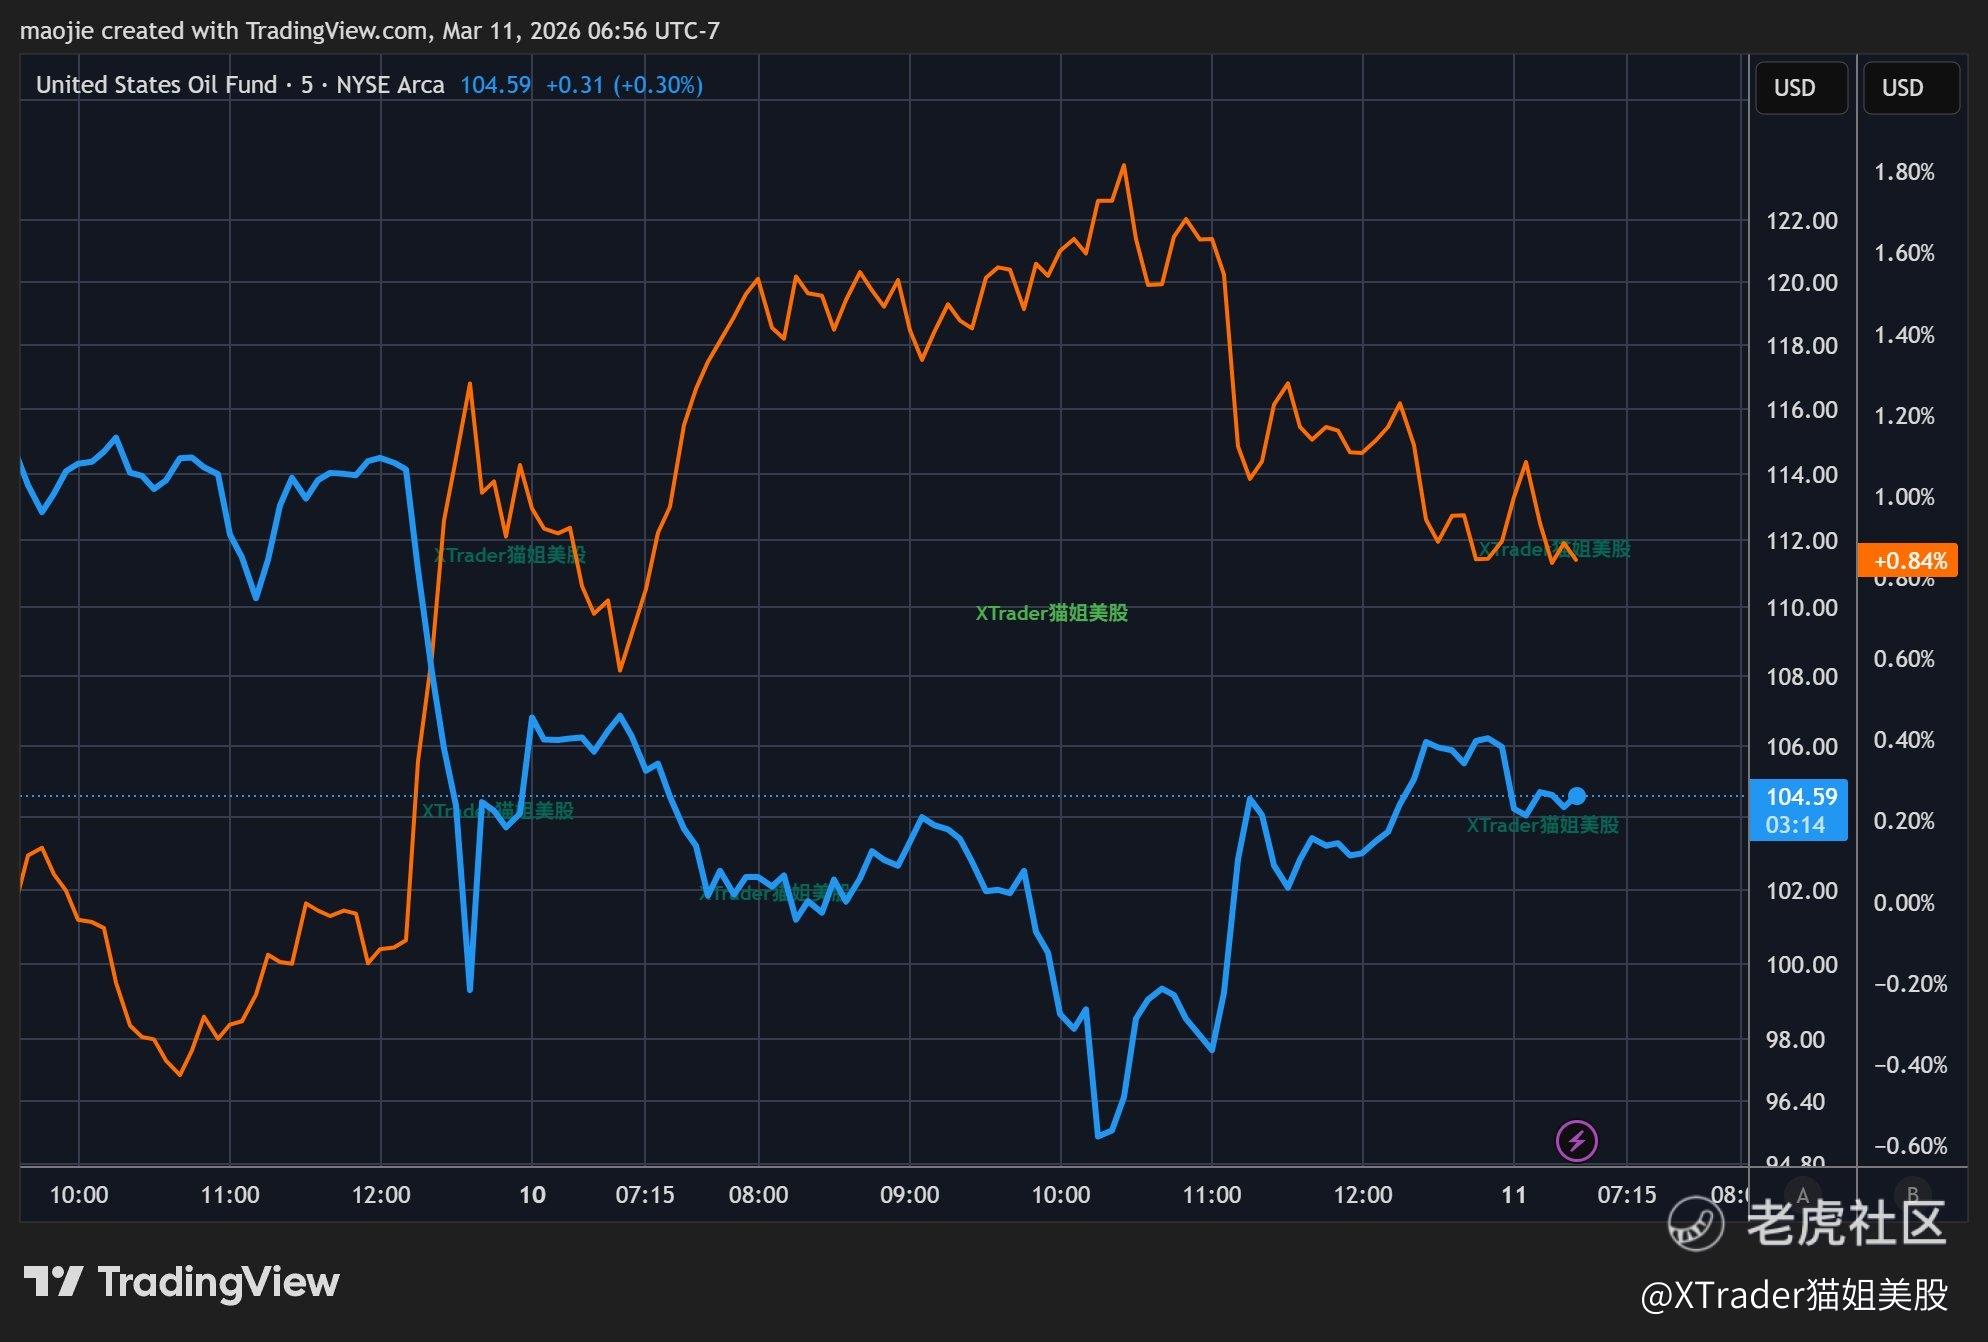Screen dimensions: 1988x1342
Task: Click the +0.31 (+0.30%) change in legend
Action: [624, 85]
